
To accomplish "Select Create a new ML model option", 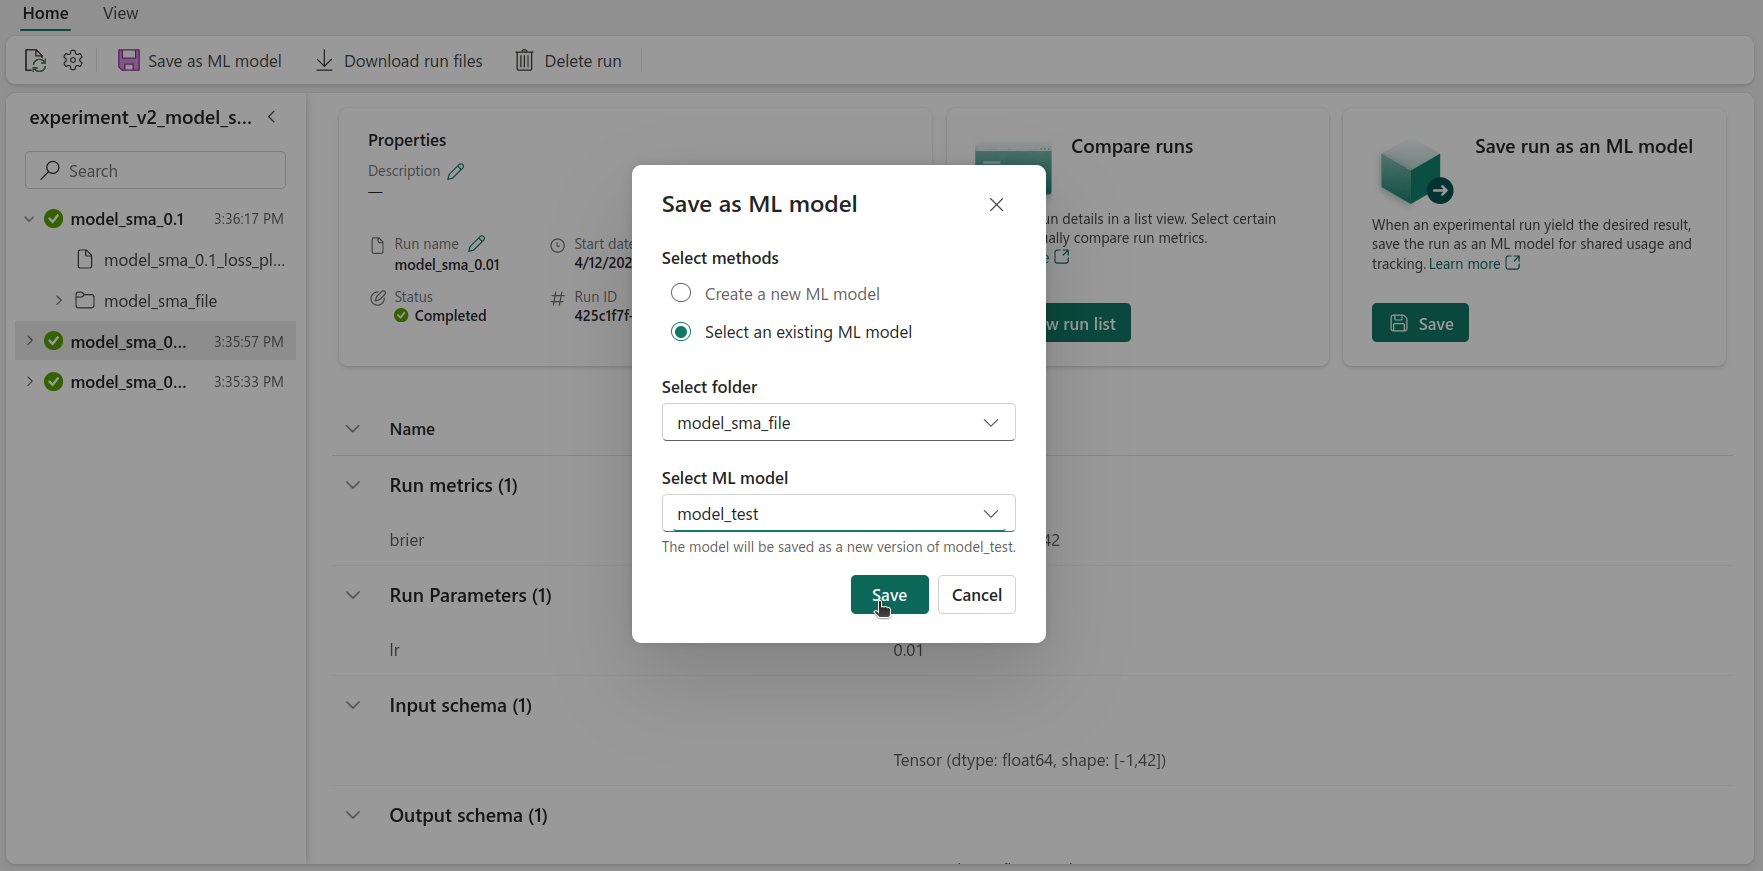I will pos(681,293).
